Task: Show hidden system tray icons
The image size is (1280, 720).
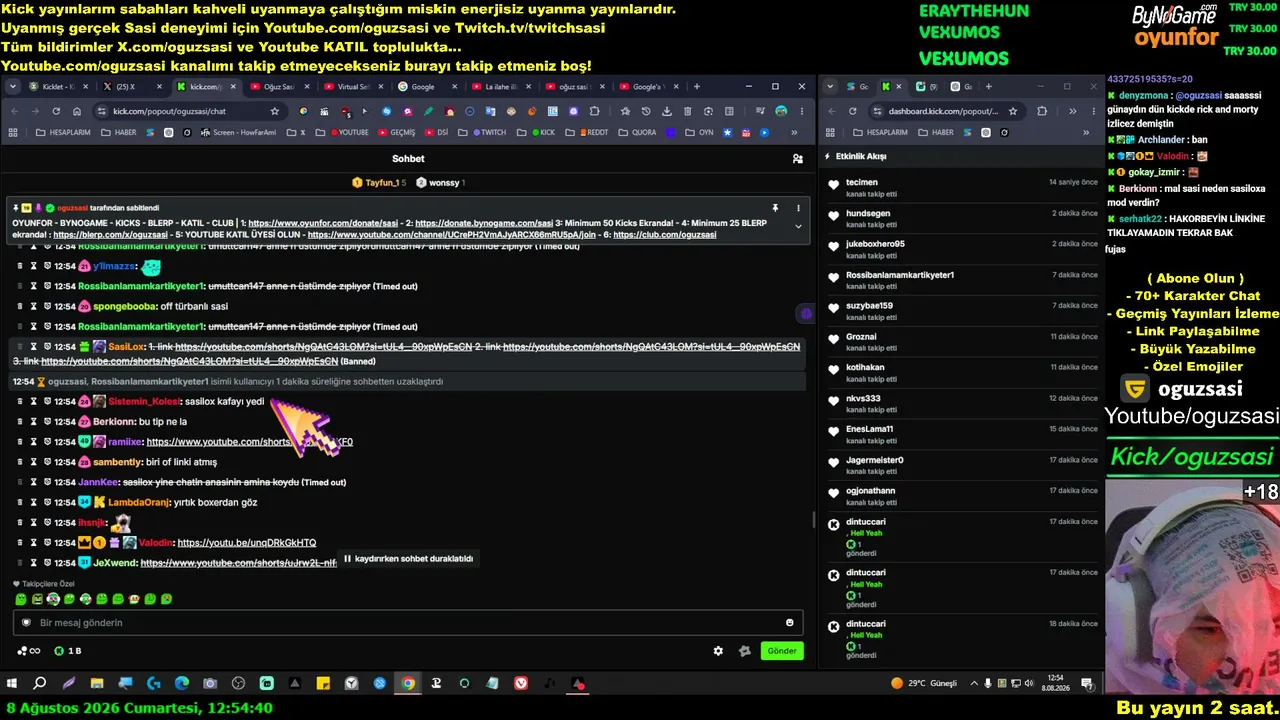Action: (x=972, y=683)
